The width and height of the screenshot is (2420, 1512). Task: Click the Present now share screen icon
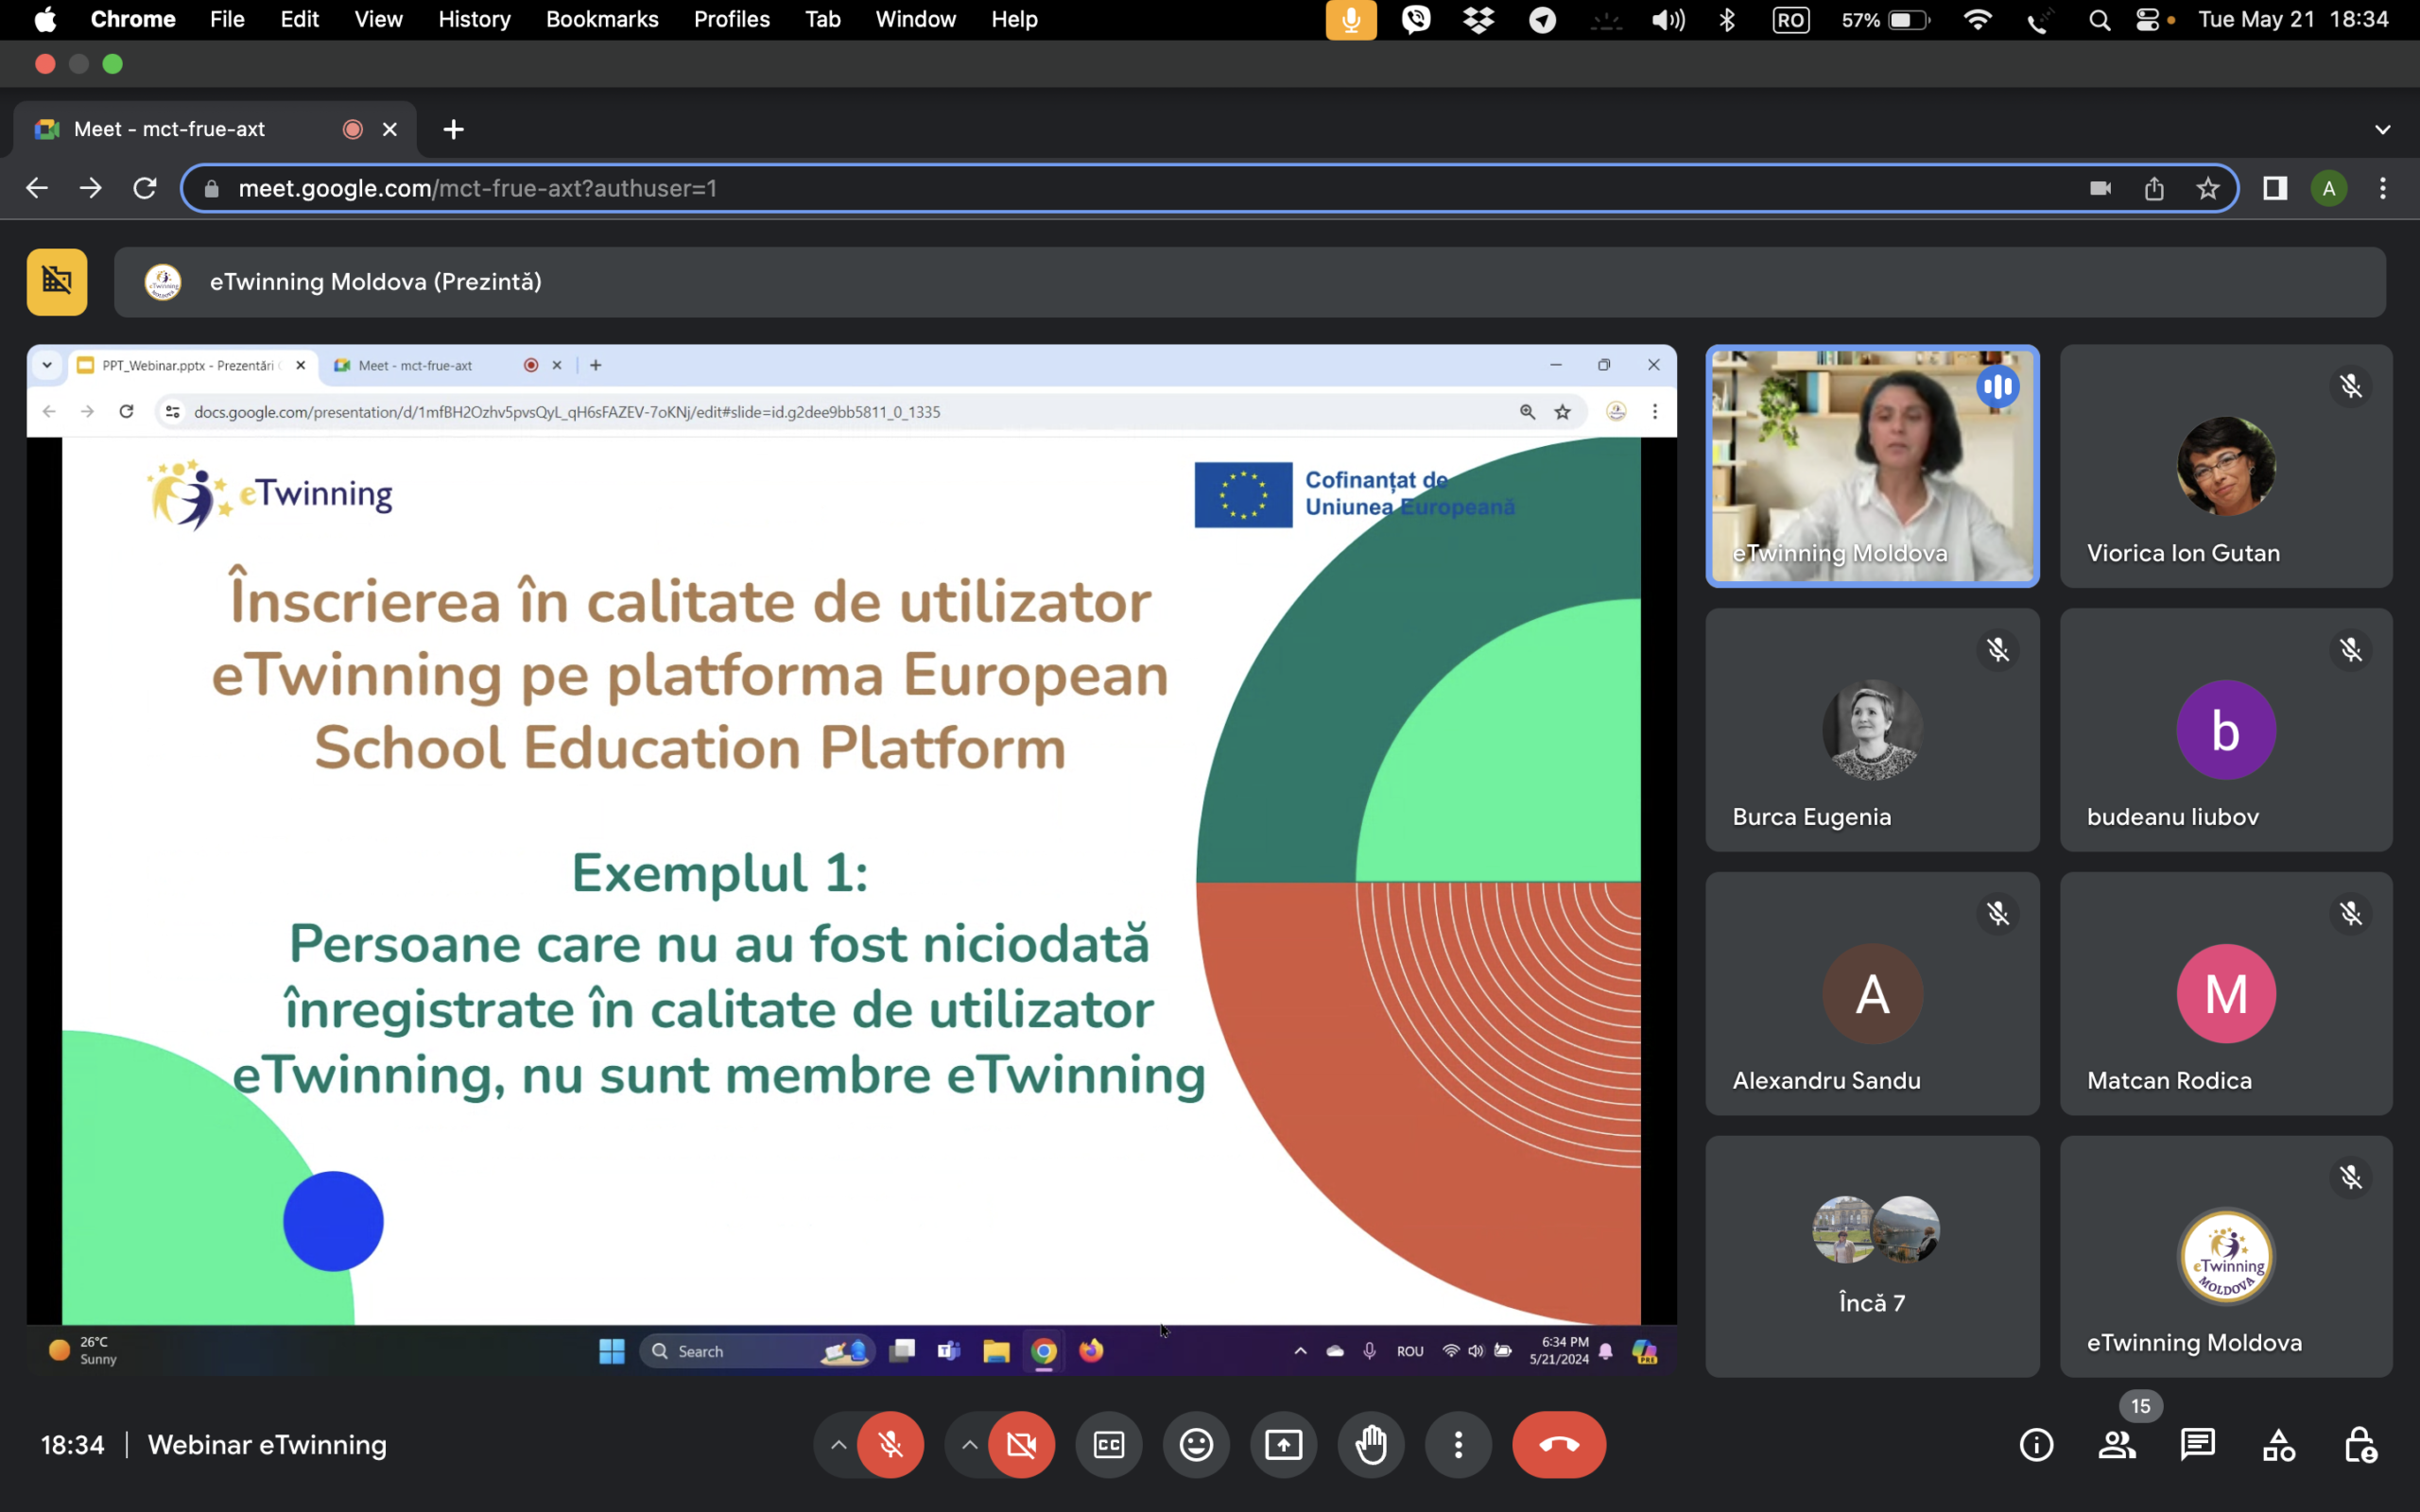coord(1283,1445)
